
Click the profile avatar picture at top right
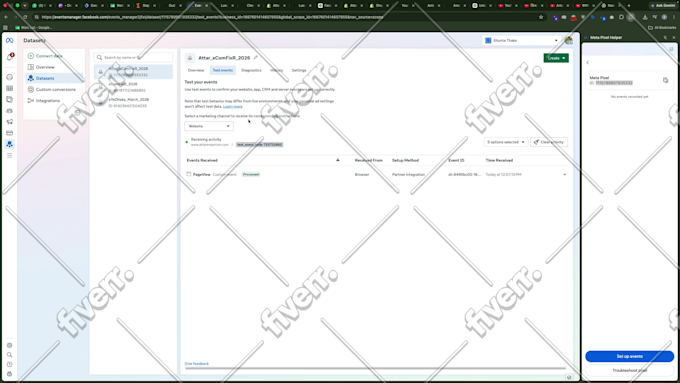pyautogui.click(x=569, y=40)
